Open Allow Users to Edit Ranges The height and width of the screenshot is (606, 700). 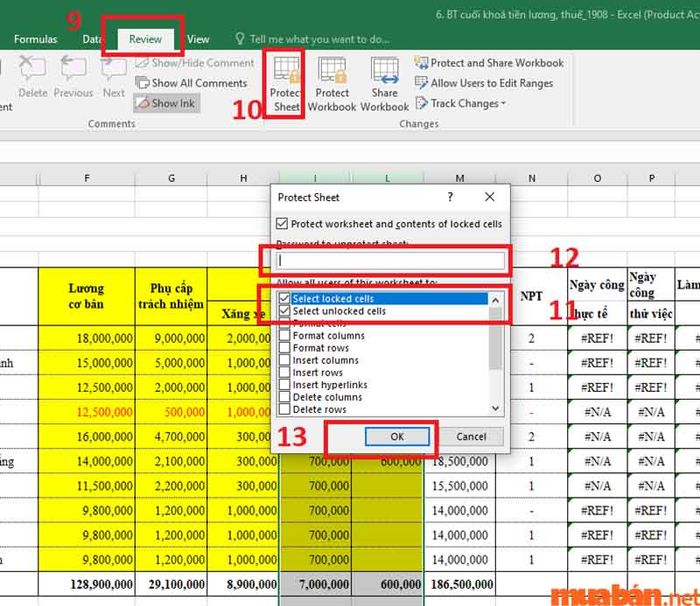[484, 83]
